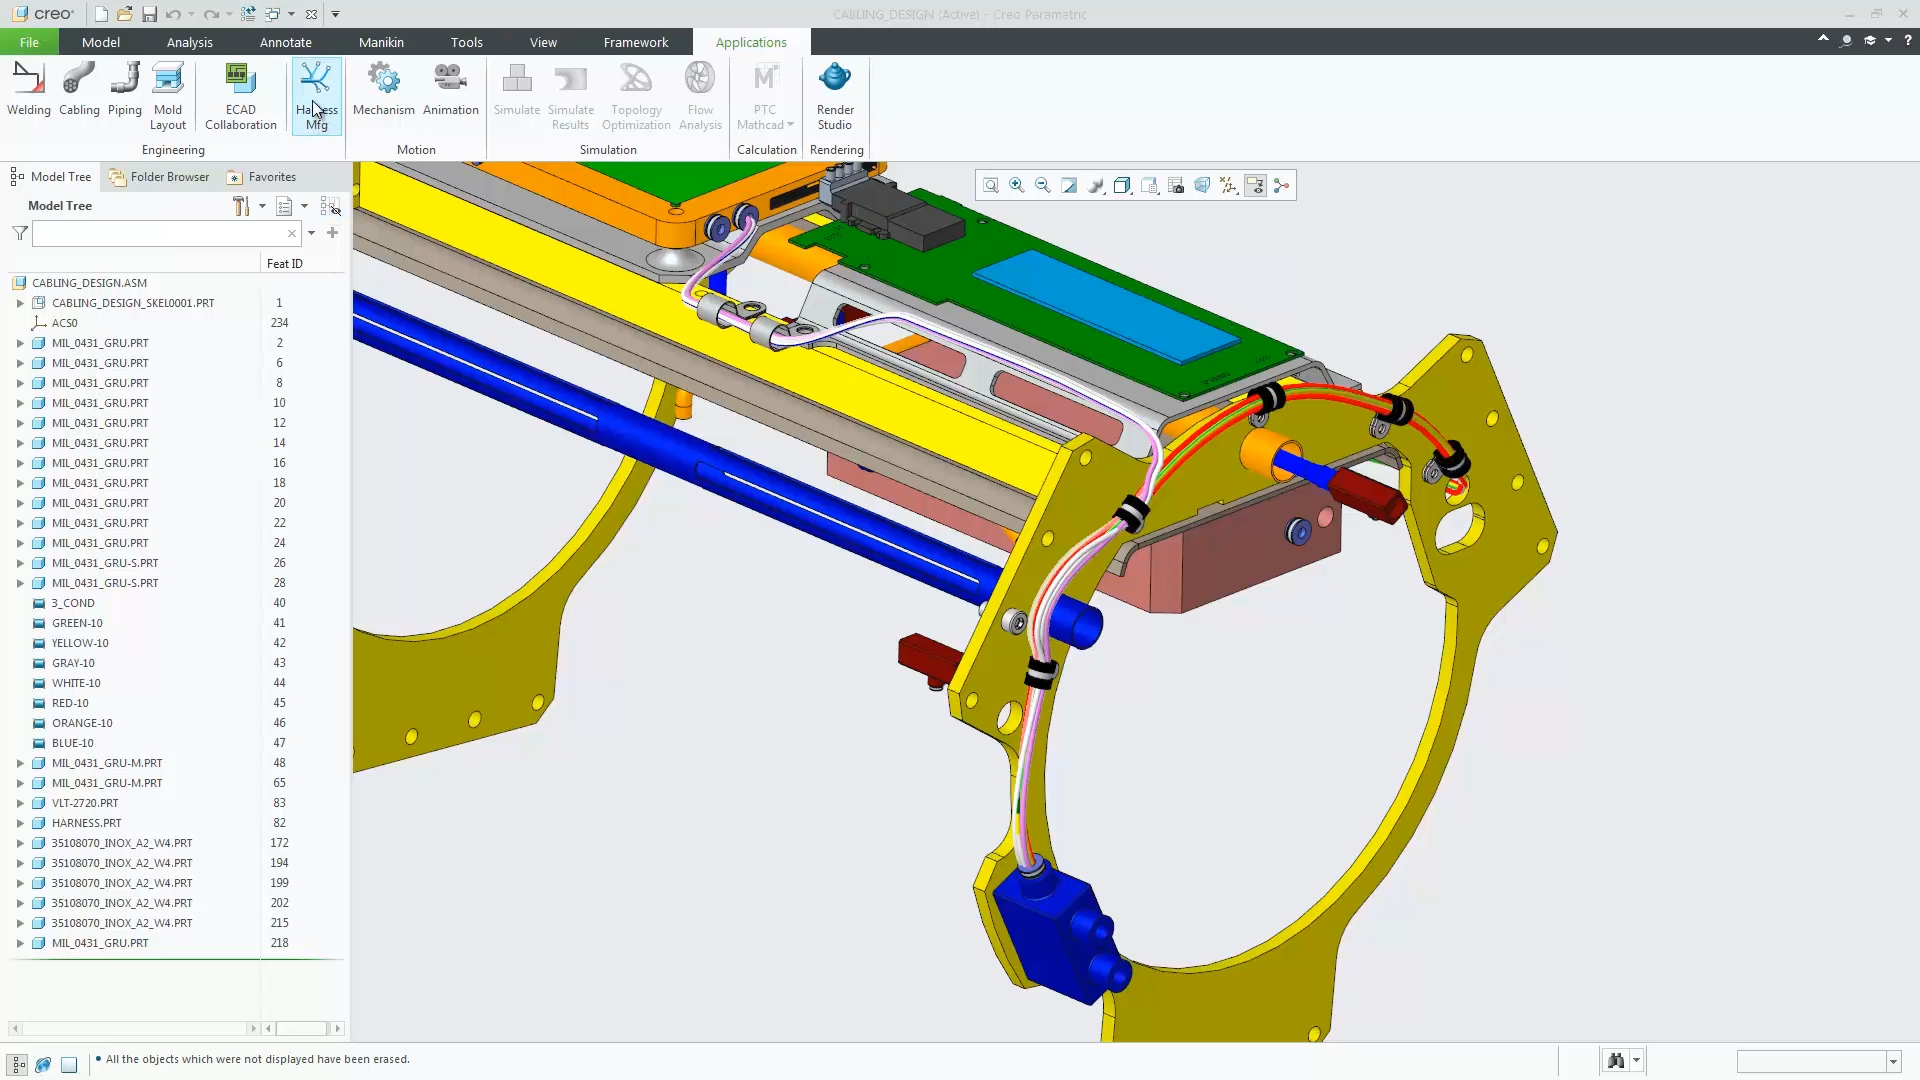Toggle annotation display eye icon
The height and width of the screenshot is (1080, 1920).
pyautogui.click(x=1255, y=186)
